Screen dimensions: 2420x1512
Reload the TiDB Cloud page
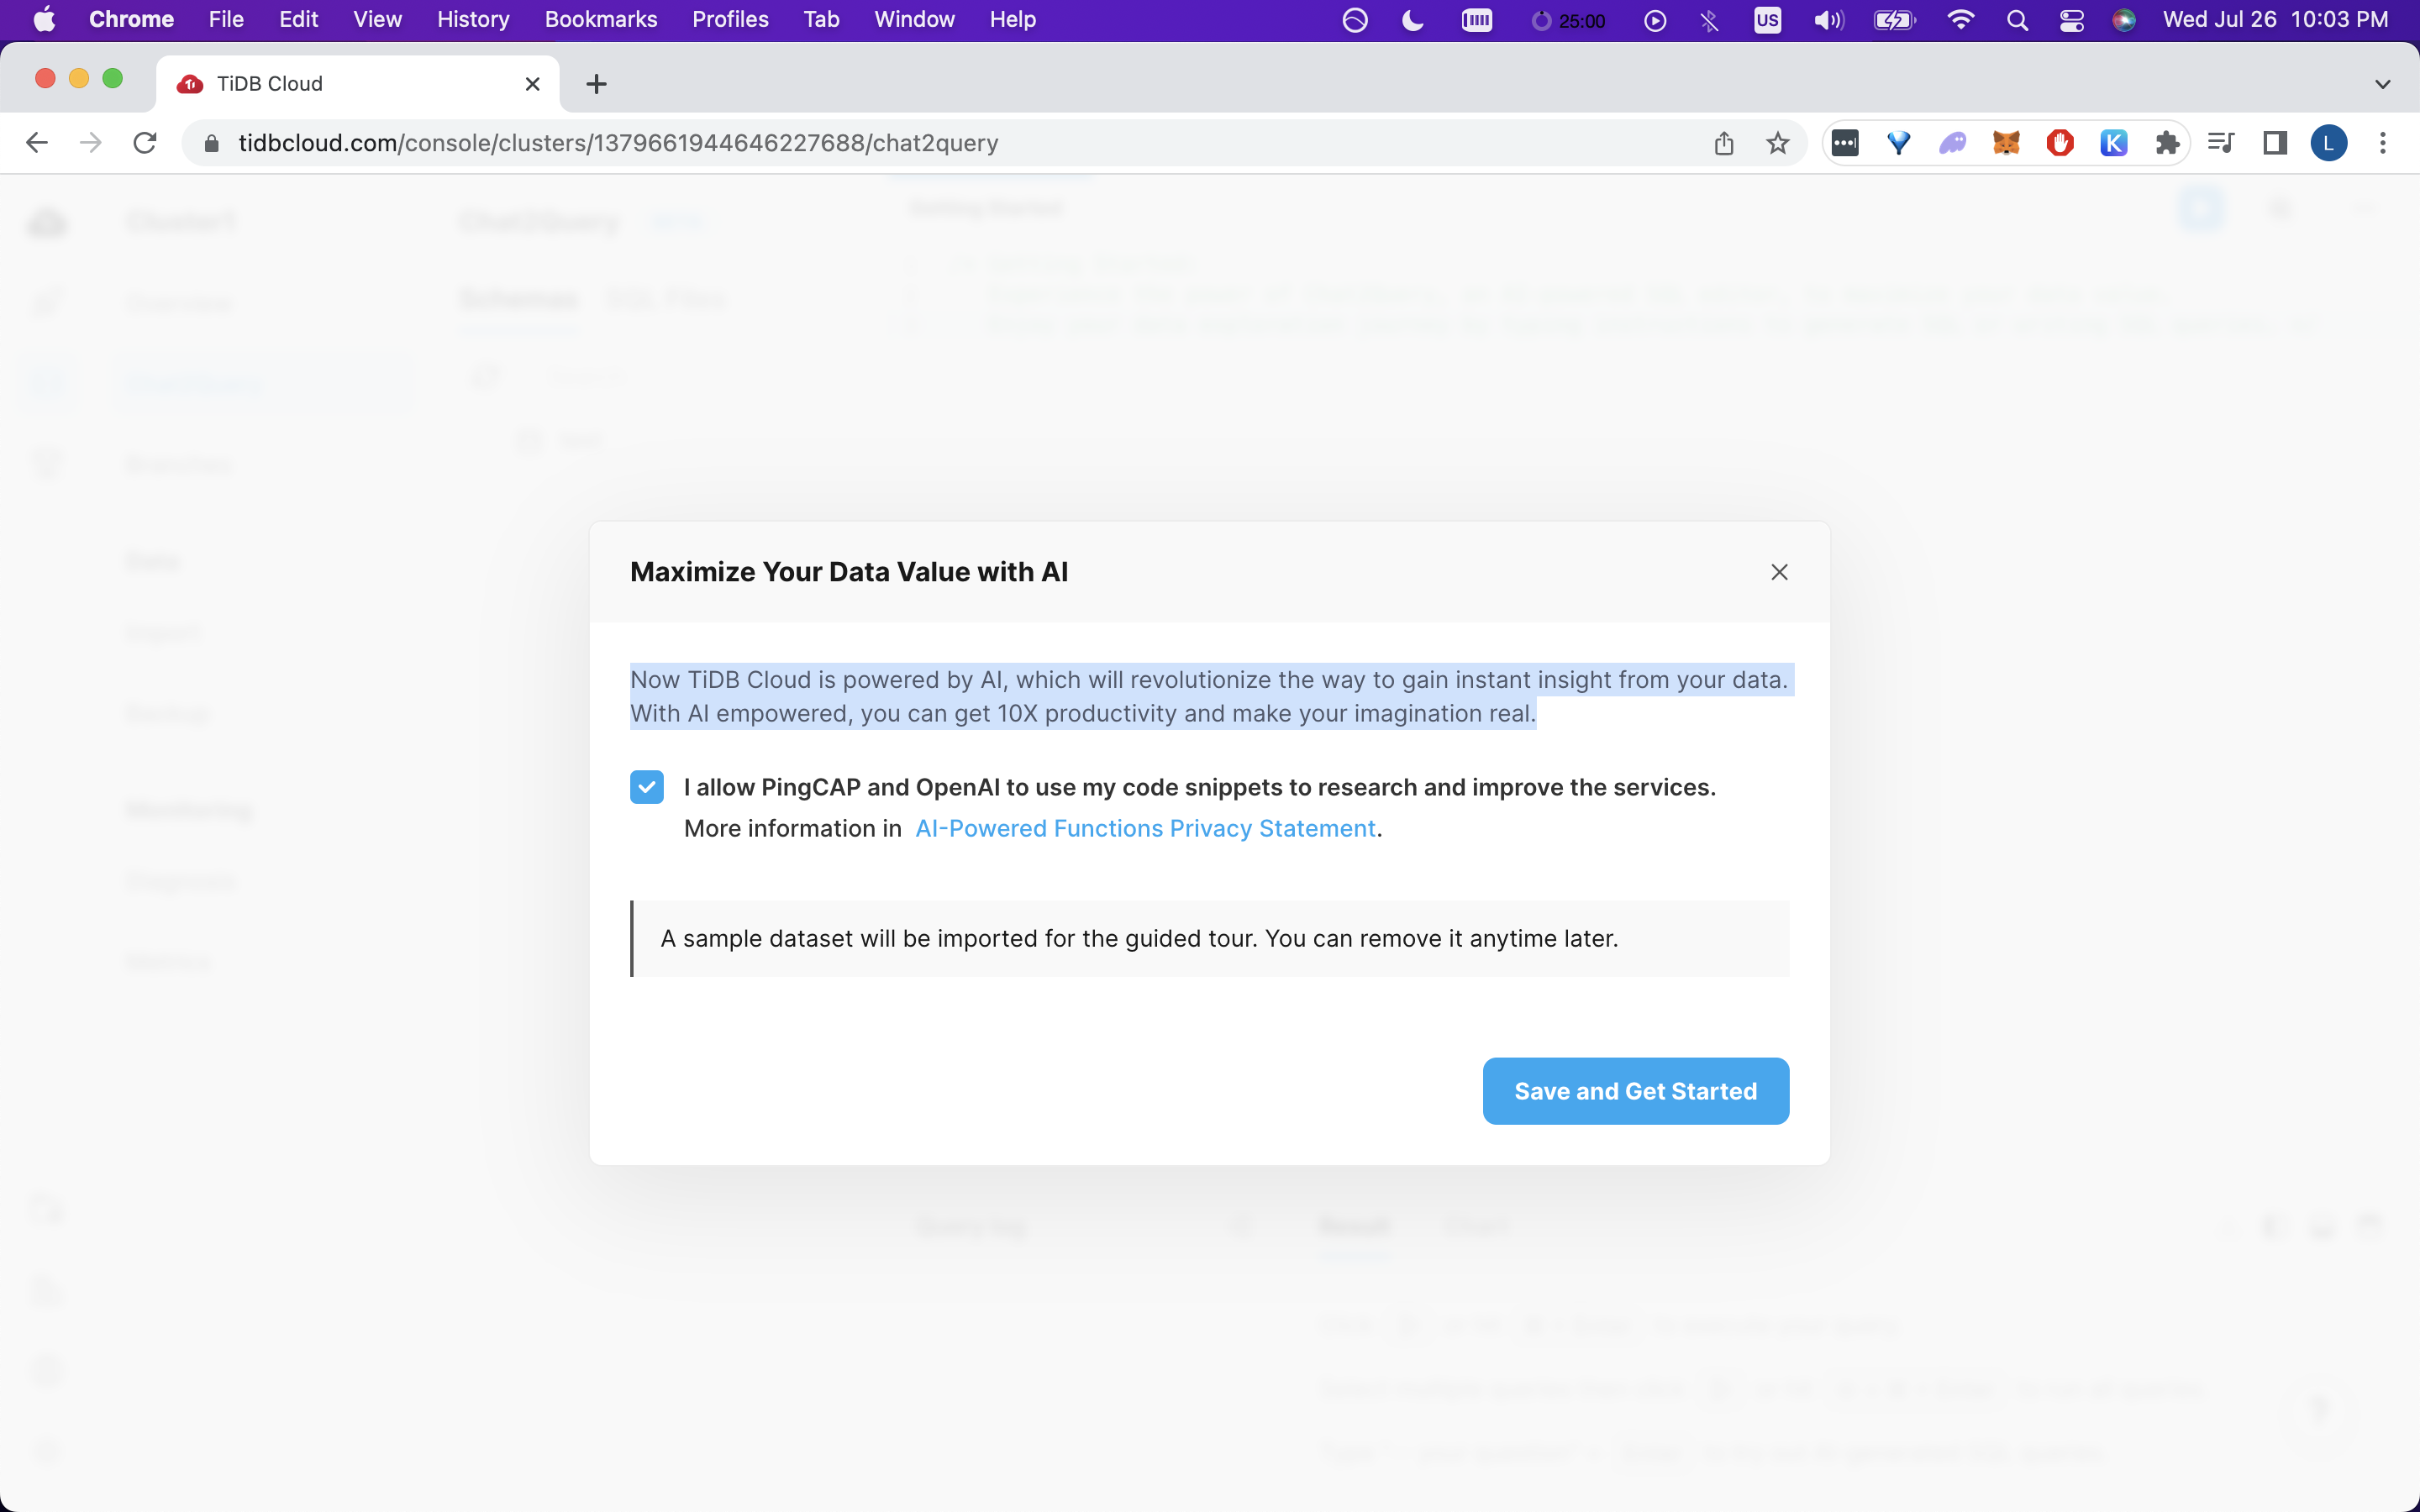[145, 143]
